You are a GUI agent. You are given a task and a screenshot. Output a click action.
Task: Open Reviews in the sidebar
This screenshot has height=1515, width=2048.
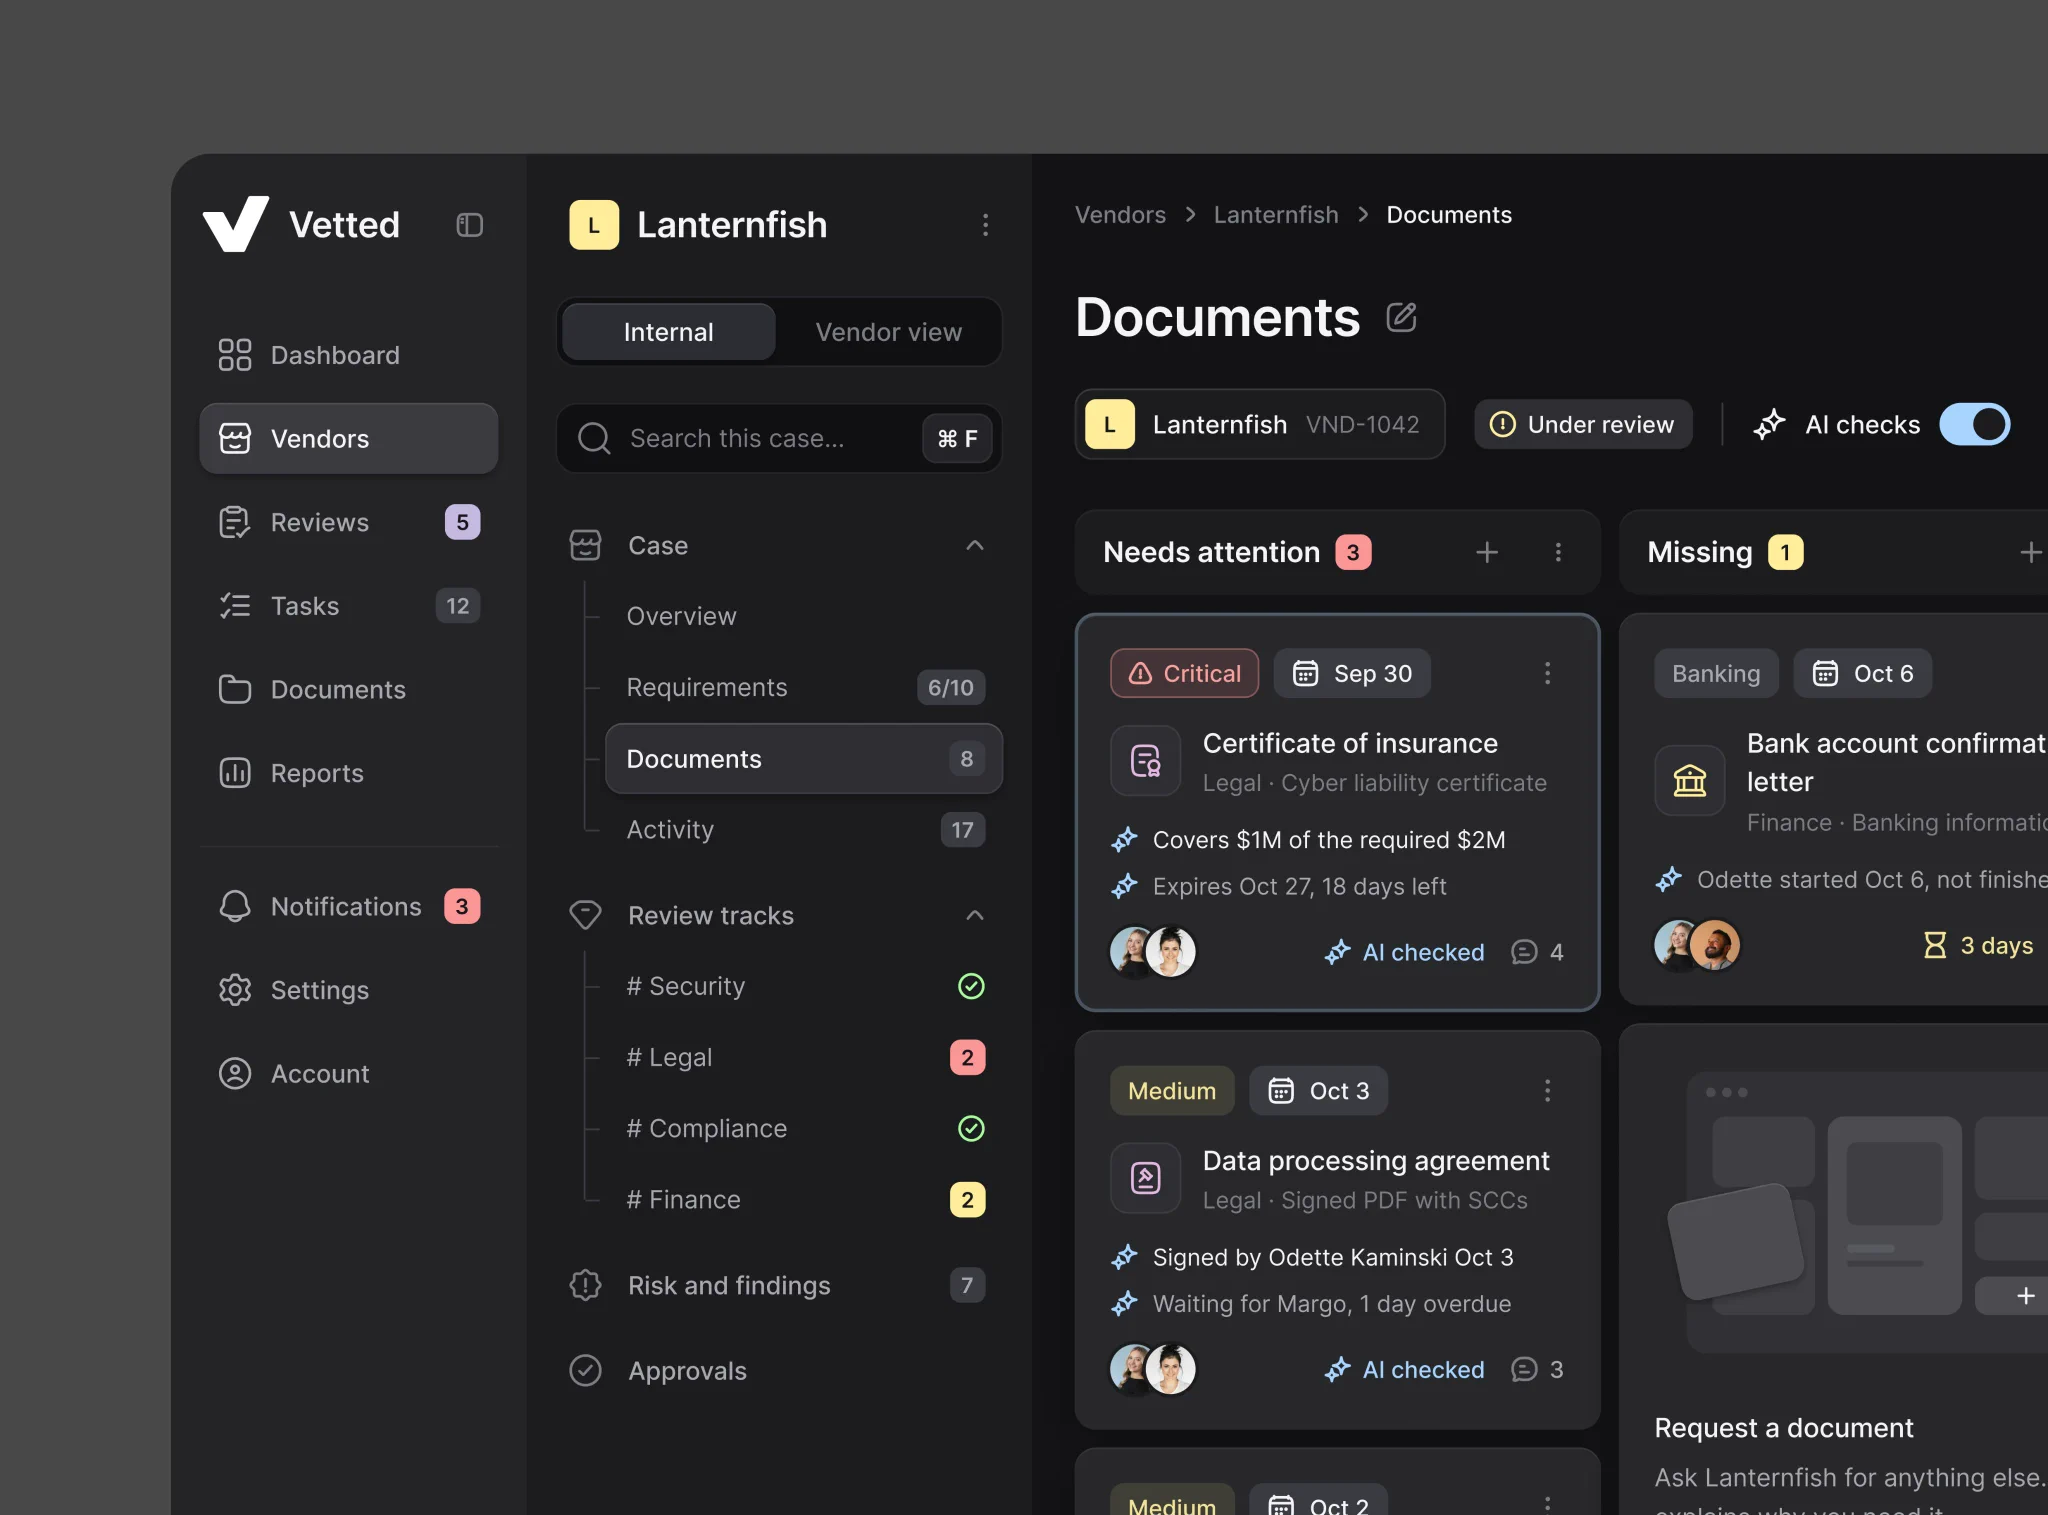(349, 522)
